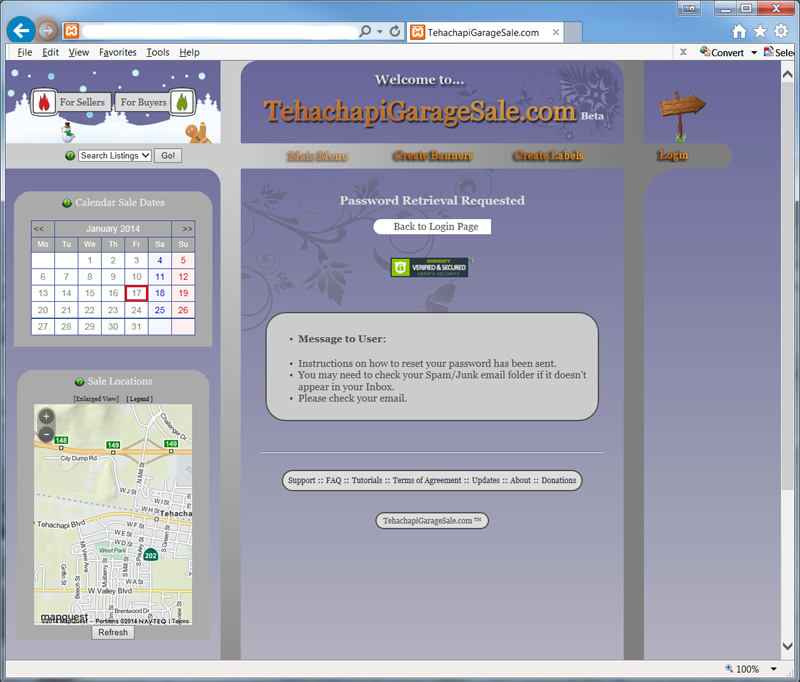Open the Favorites menu
Viewport: 800px width, 682px height.
117,52
